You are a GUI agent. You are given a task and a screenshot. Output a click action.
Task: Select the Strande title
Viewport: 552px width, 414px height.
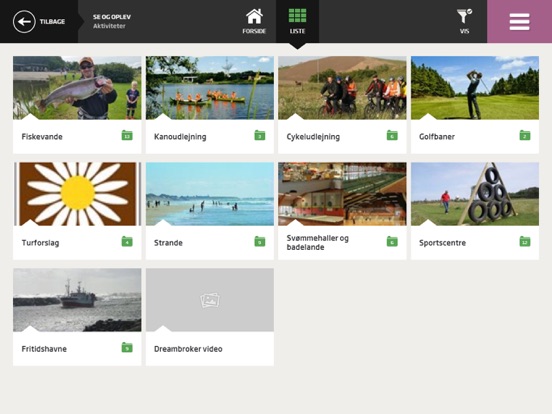click(x=168, y=243)
